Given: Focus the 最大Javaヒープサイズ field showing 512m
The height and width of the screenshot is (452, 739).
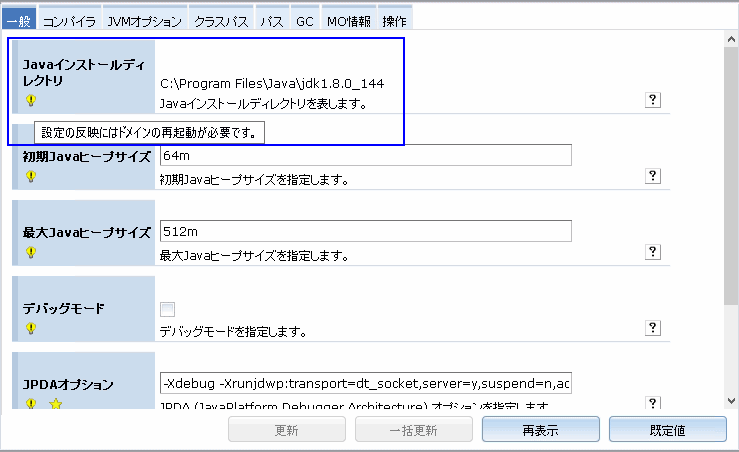Looking at the screenshot, I should pos(365,231).
